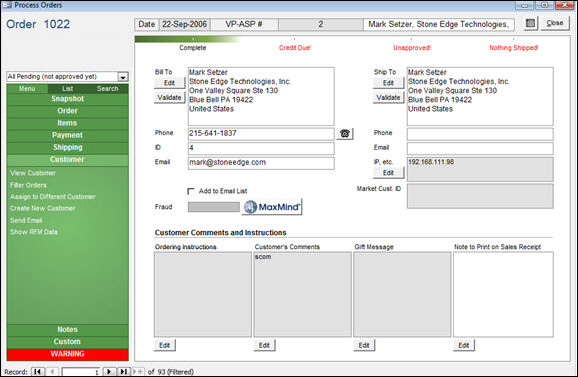Click the green order progress bar

pyautogui.click(x=188, y=39)
